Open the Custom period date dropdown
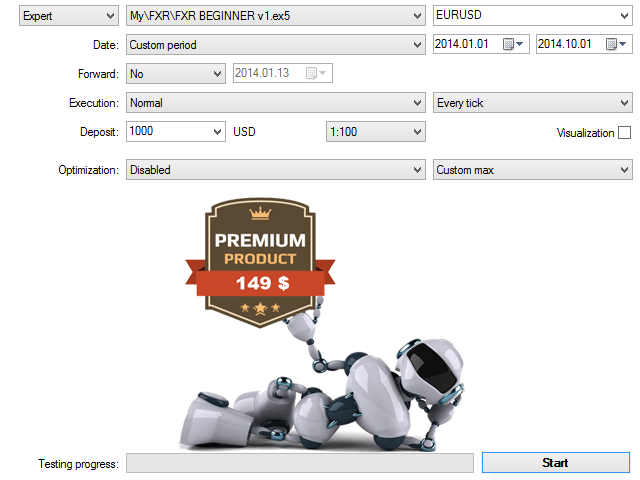 (276, 44)
